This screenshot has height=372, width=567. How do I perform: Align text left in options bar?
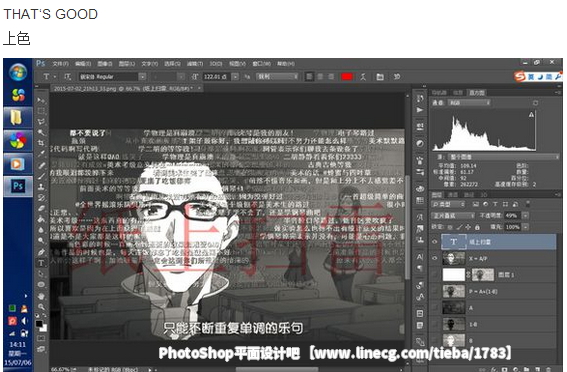(x=309, y=77)
